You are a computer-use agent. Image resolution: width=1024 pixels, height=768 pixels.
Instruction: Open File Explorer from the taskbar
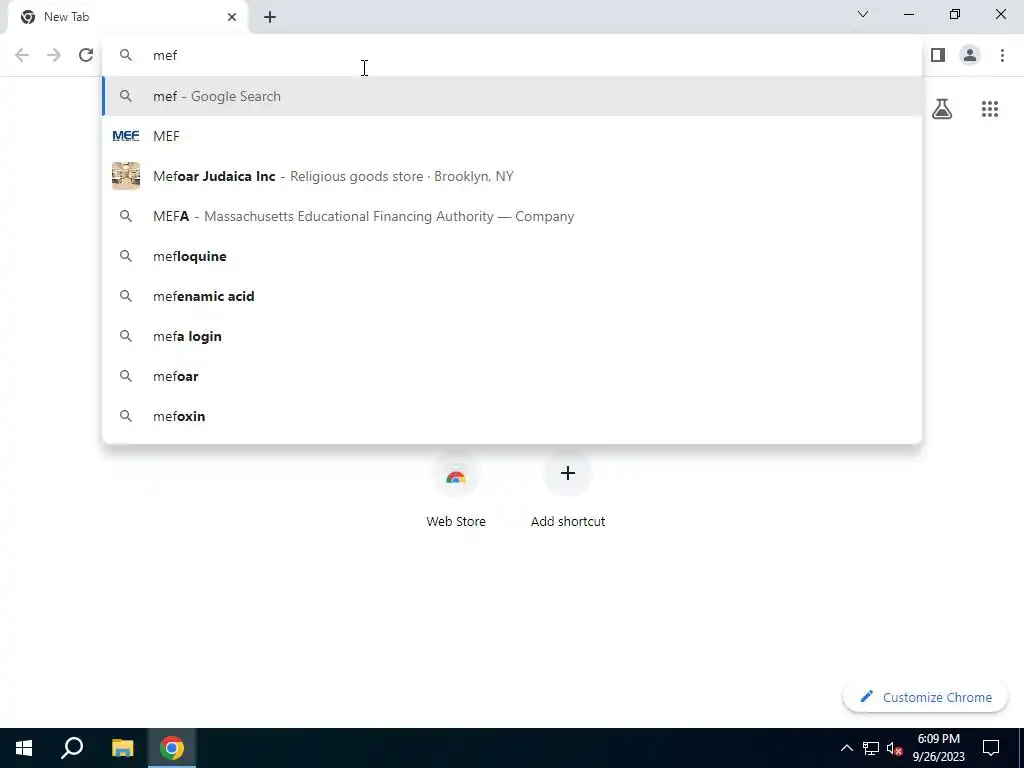[x=122, y=748]
